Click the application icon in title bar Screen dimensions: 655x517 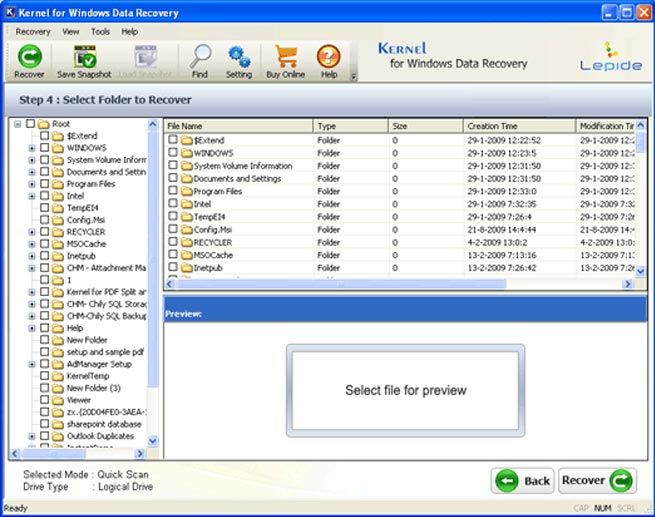tap(10, 13)
